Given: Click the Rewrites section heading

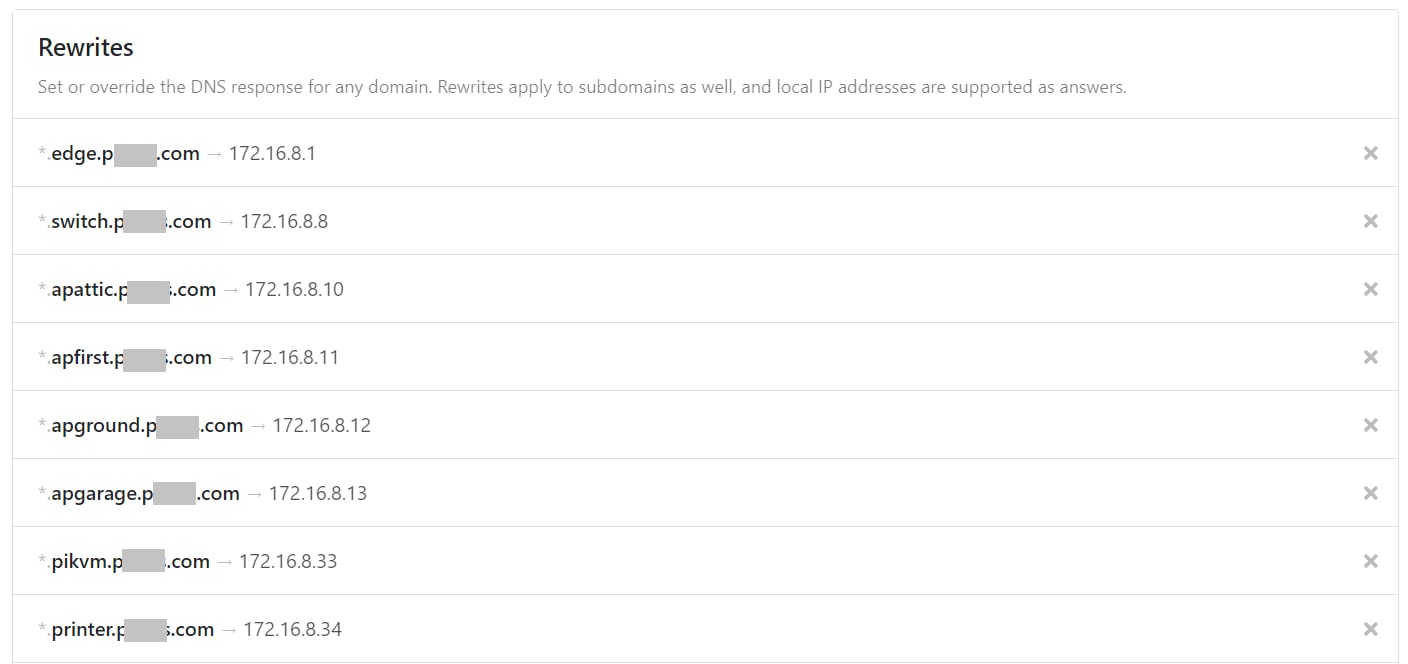Looking at the screenshot, I should click(x=86, y=47).
